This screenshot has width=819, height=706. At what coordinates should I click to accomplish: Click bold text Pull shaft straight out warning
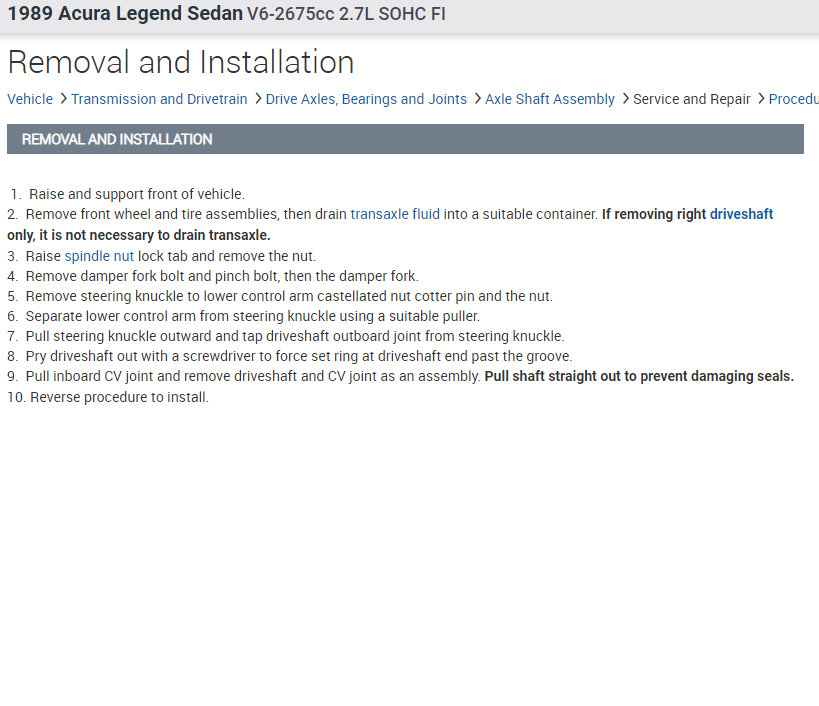tap(639, 376)
